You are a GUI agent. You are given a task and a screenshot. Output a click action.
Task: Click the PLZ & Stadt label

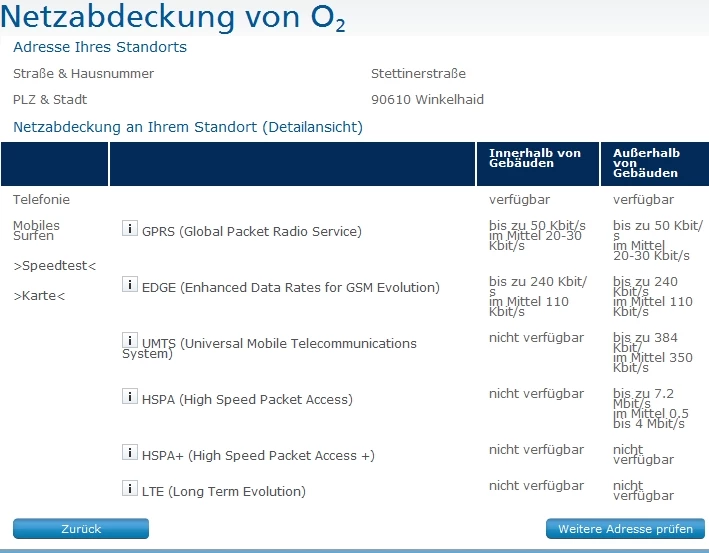[50, 99]
